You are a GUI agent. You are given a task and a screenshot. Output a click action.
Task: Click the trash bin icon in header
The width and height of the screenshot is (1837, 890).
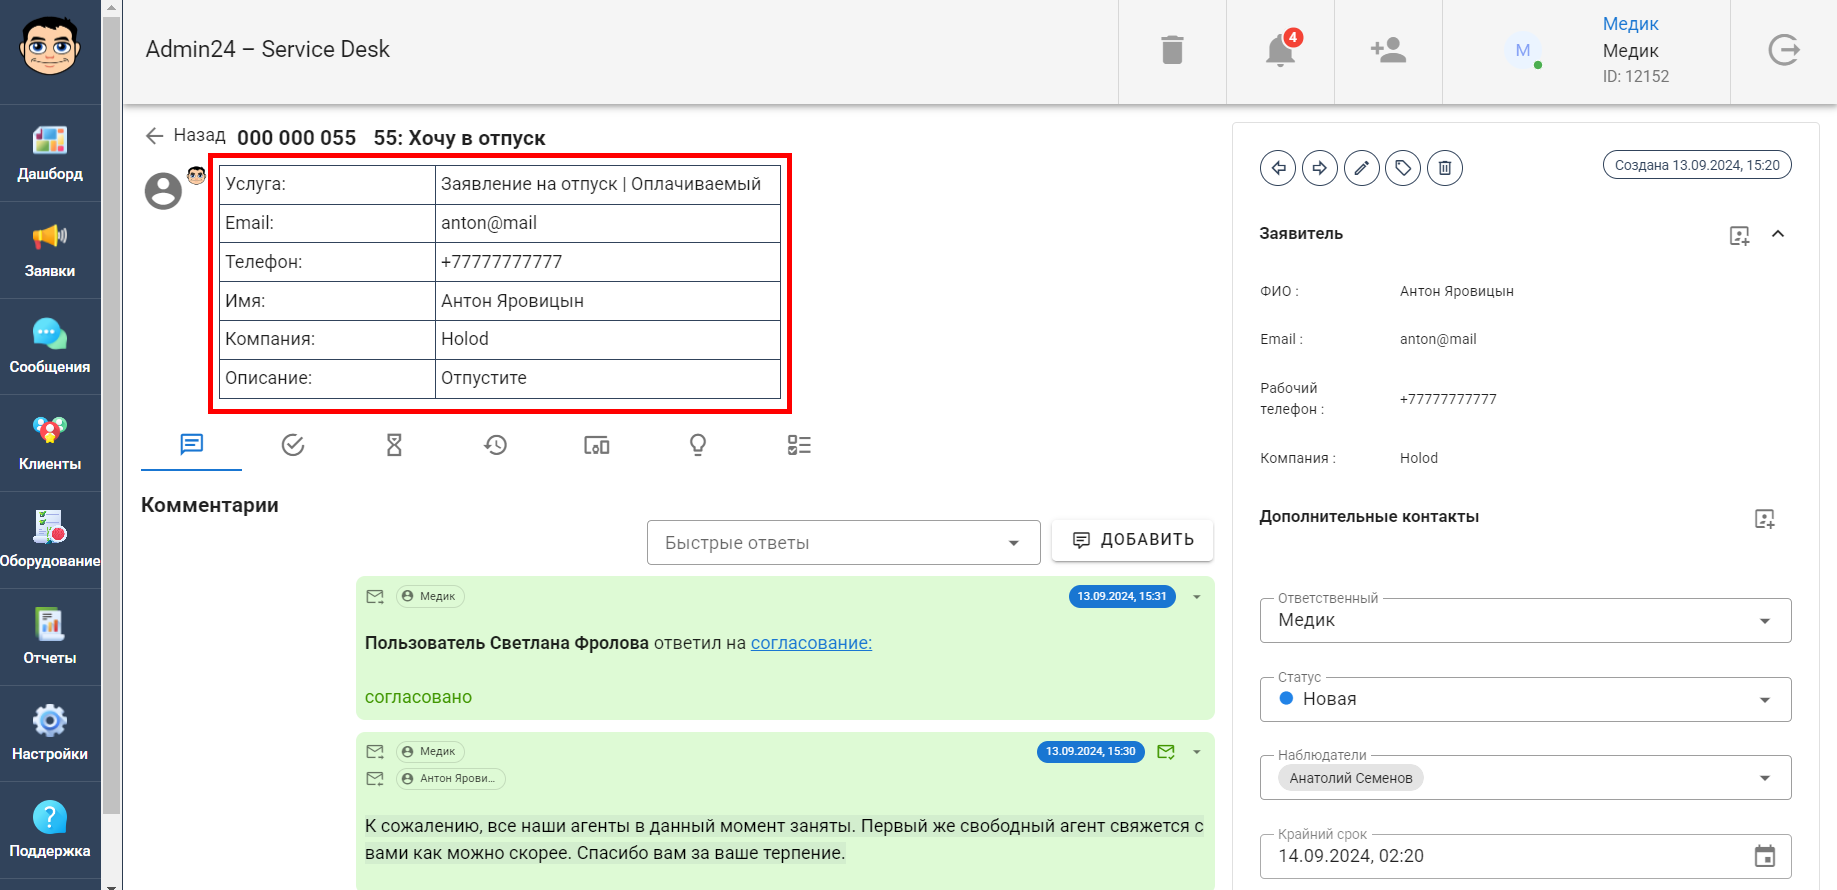1172,50
